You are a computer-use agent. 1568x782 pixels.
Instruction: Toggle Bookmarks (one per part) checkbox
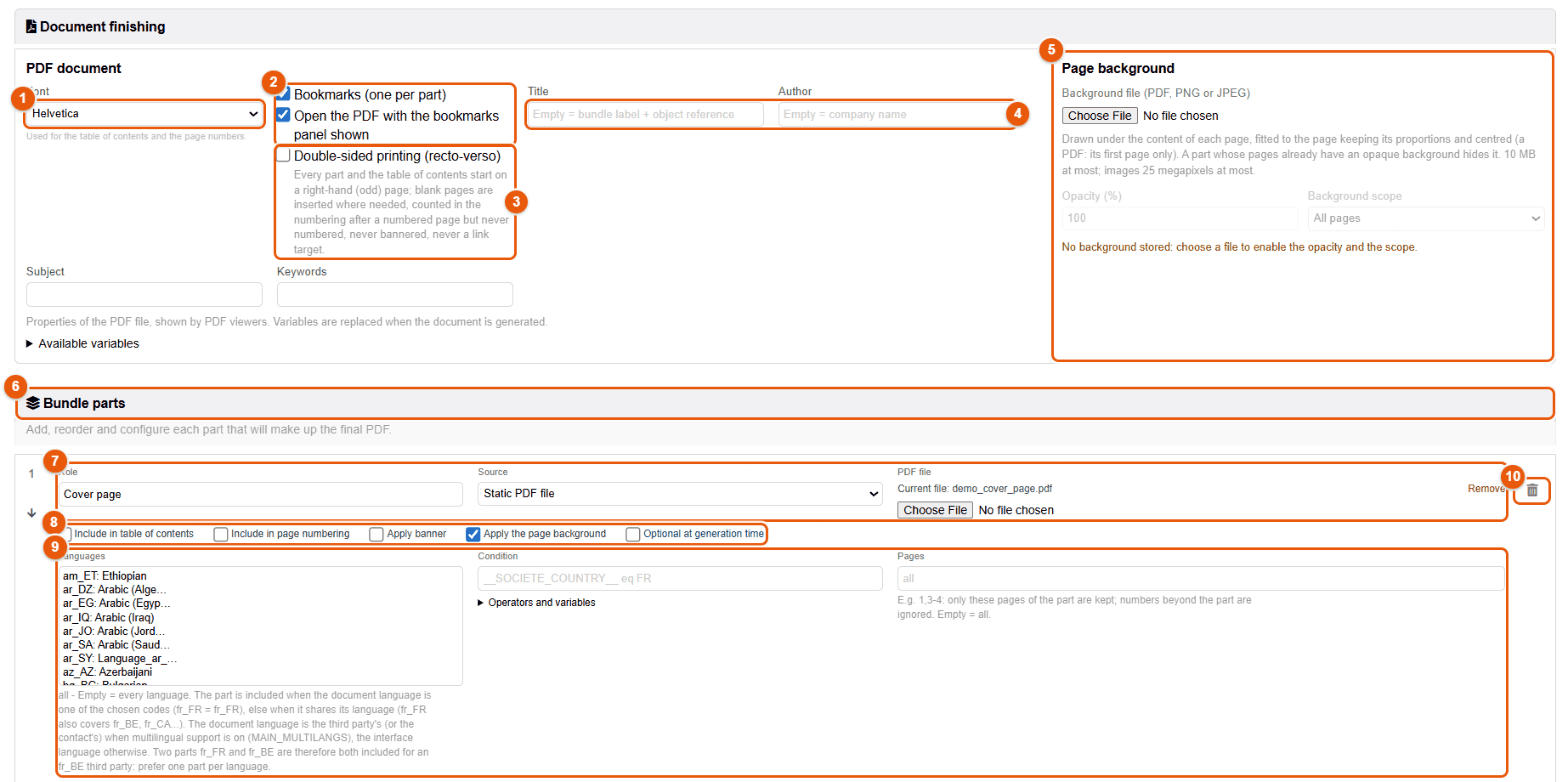tap(283, 94)
